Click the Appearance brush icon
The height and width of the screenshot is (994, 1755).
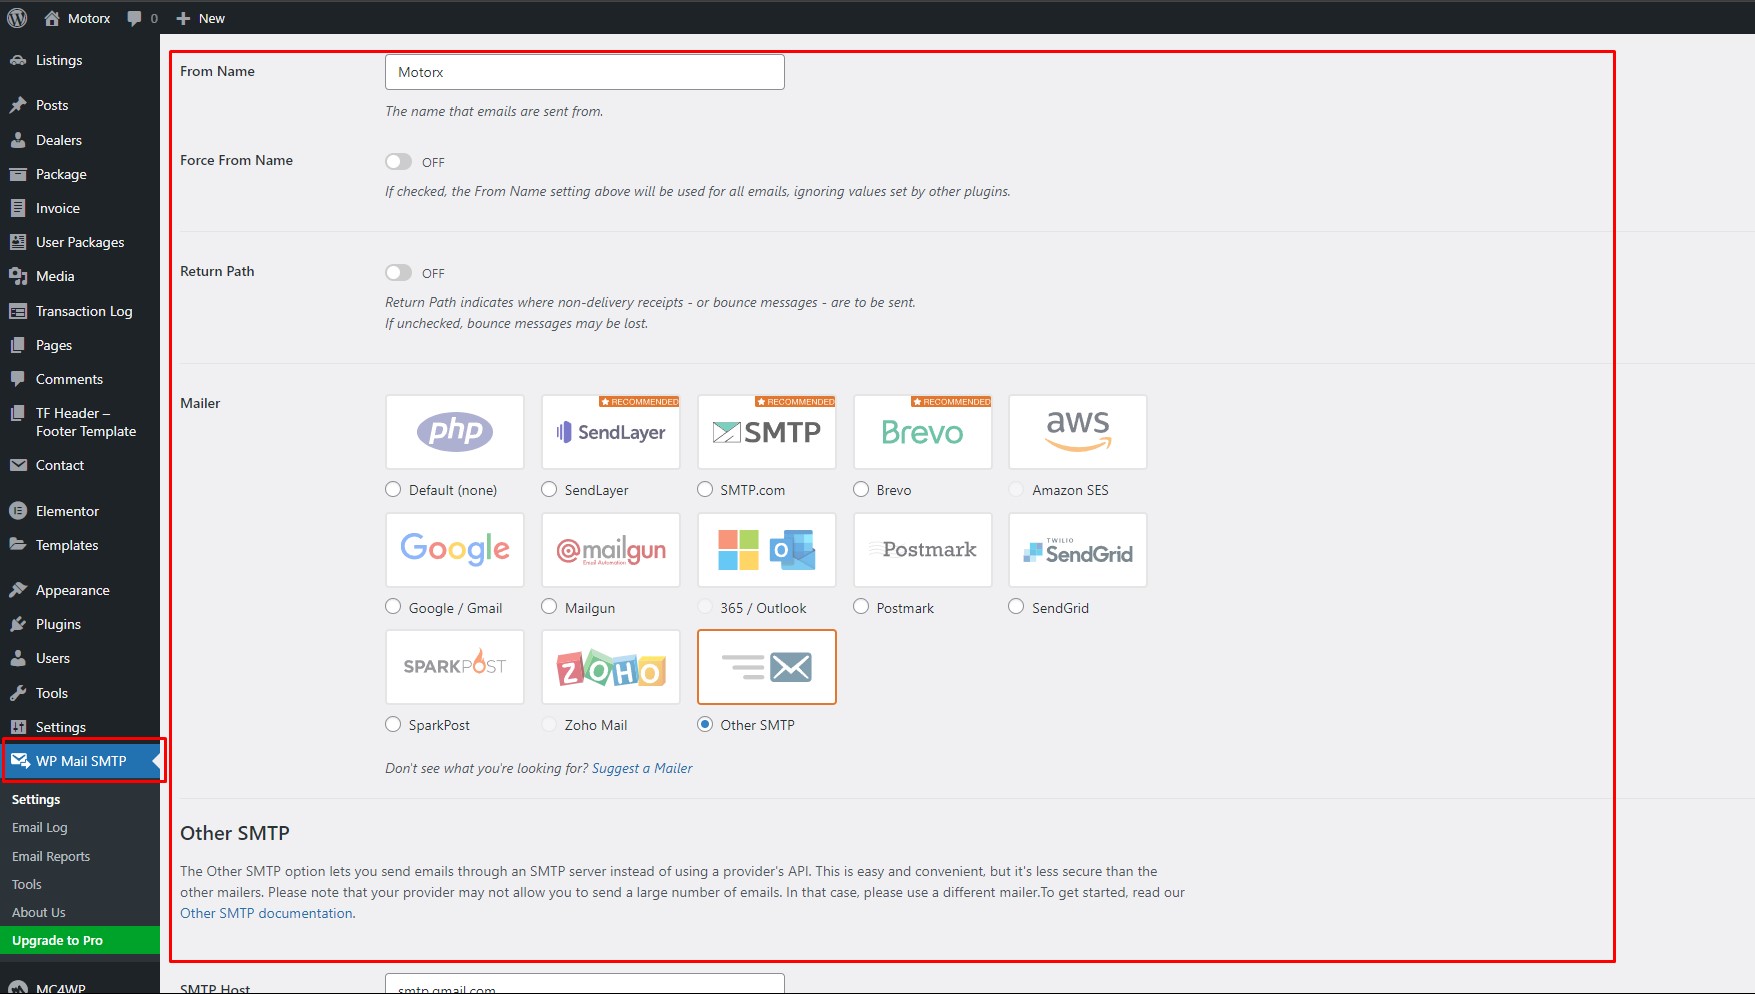[x=18, y=590]
